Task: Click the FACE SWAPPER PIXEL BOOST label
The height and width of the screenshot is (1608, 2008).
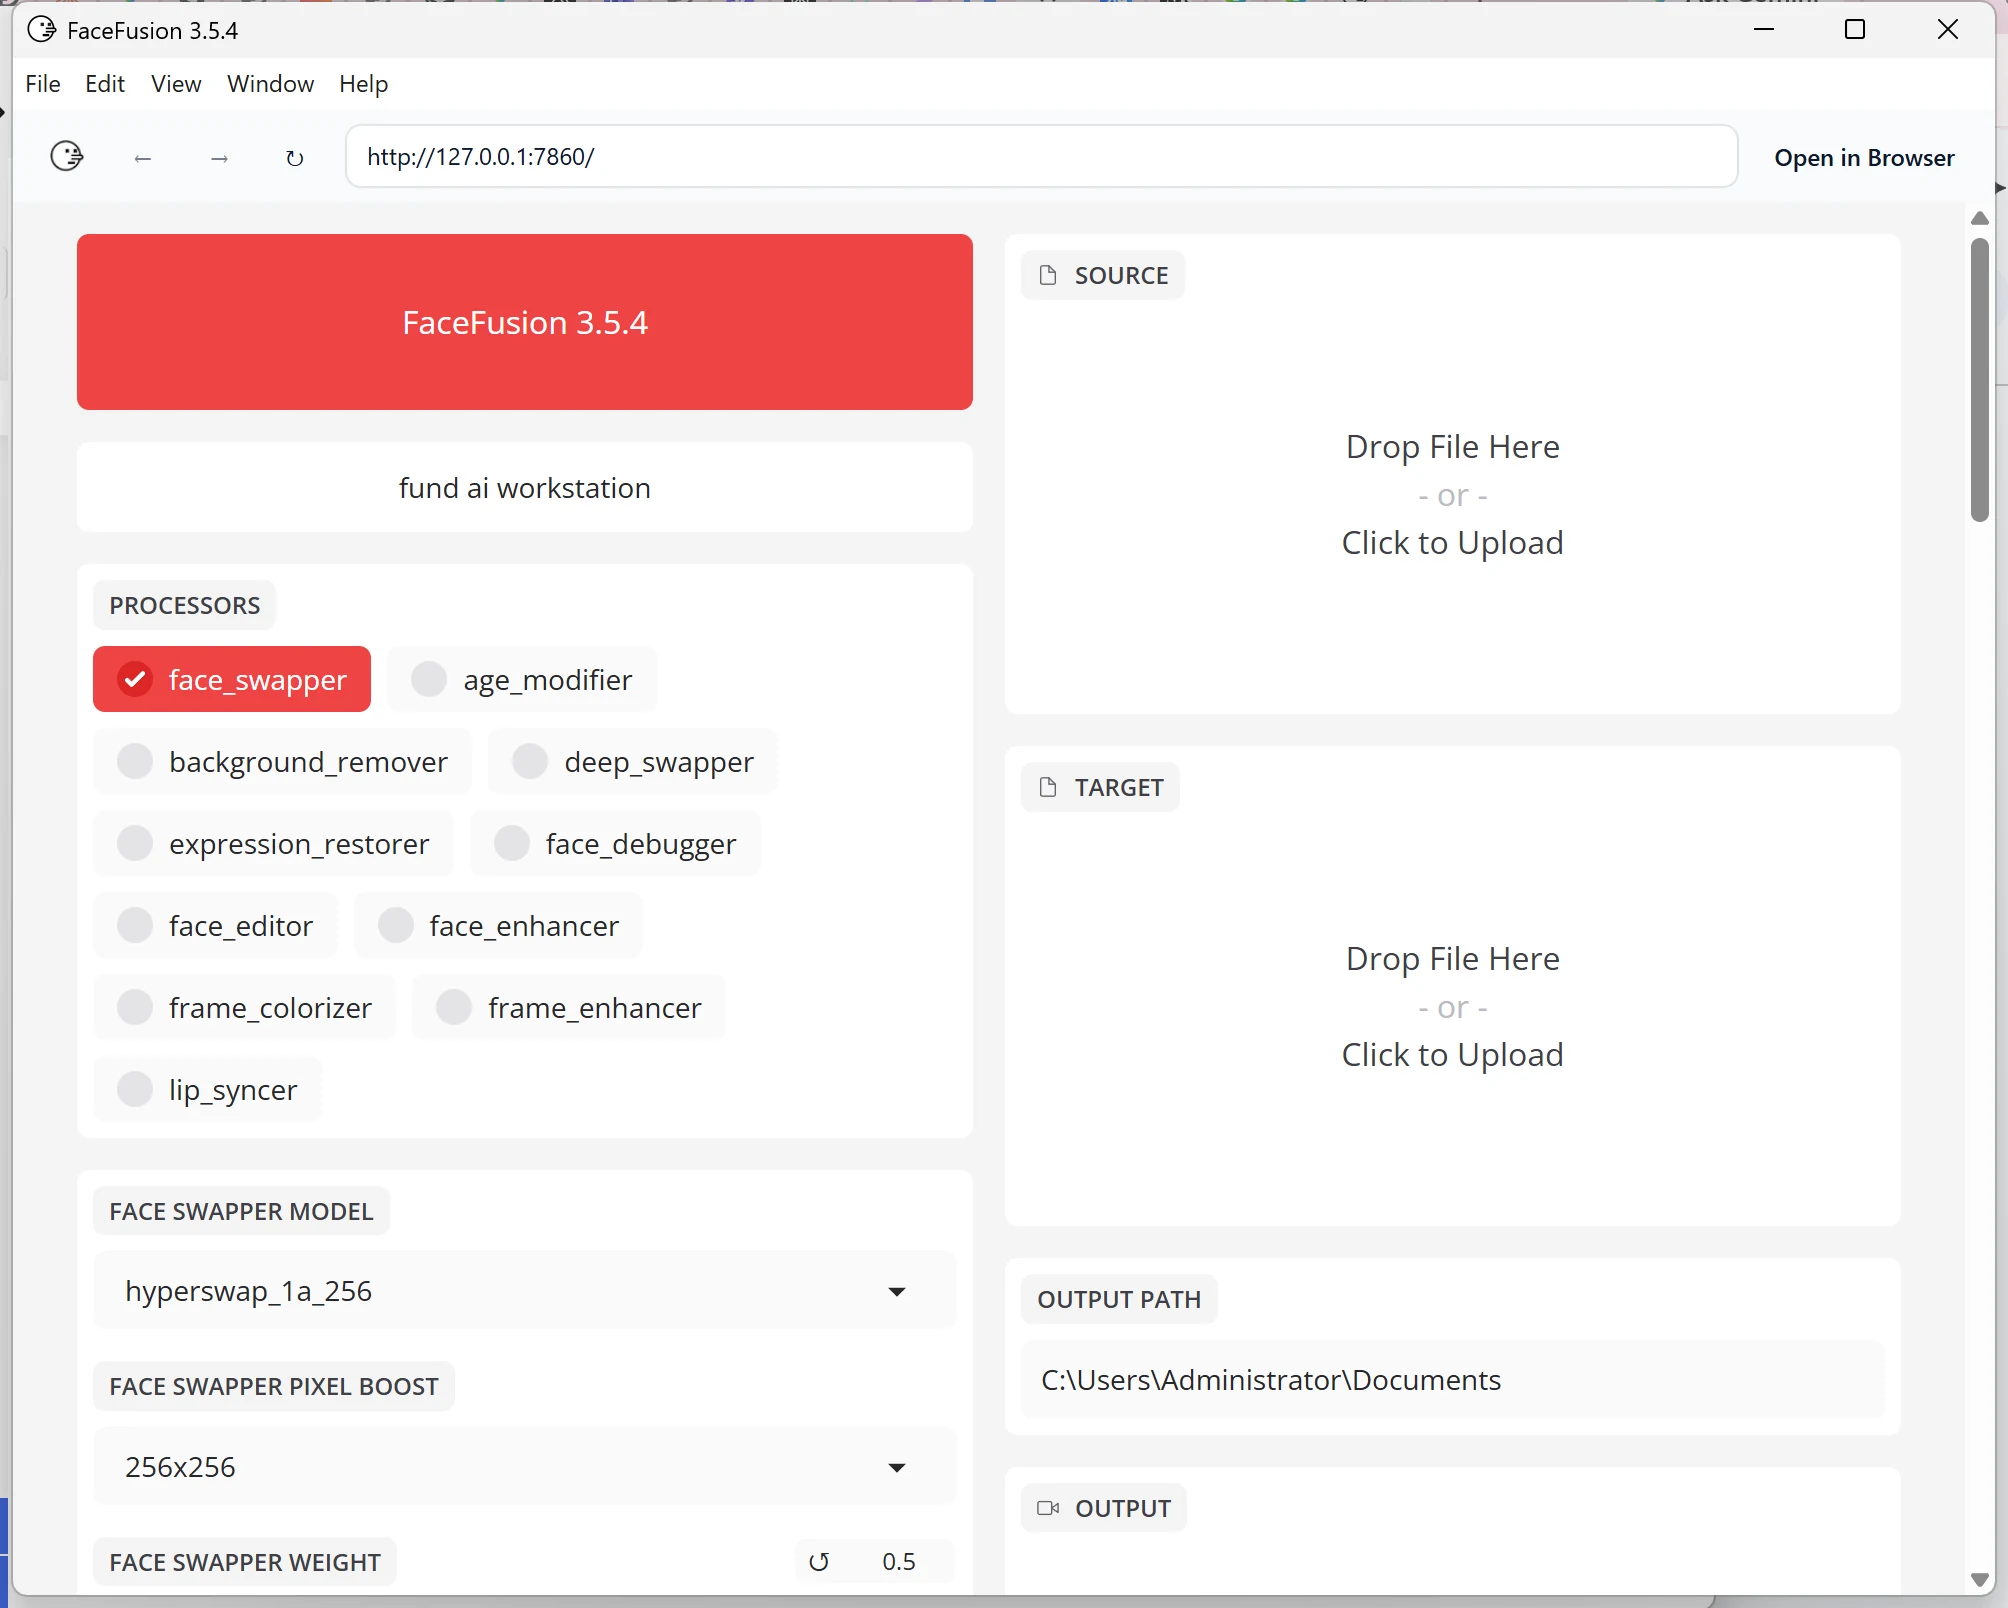Action: click(x=274, y=1386)
